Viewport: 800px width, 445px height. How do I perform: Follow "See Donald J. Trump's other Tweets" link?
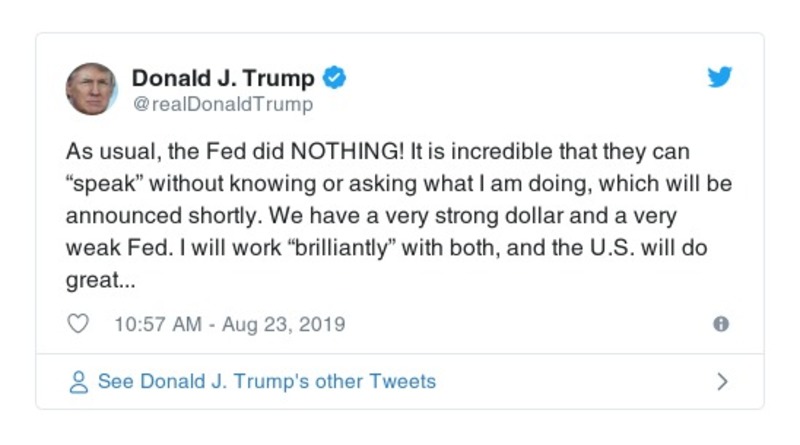pyautogui.click(x=266, y=381)
